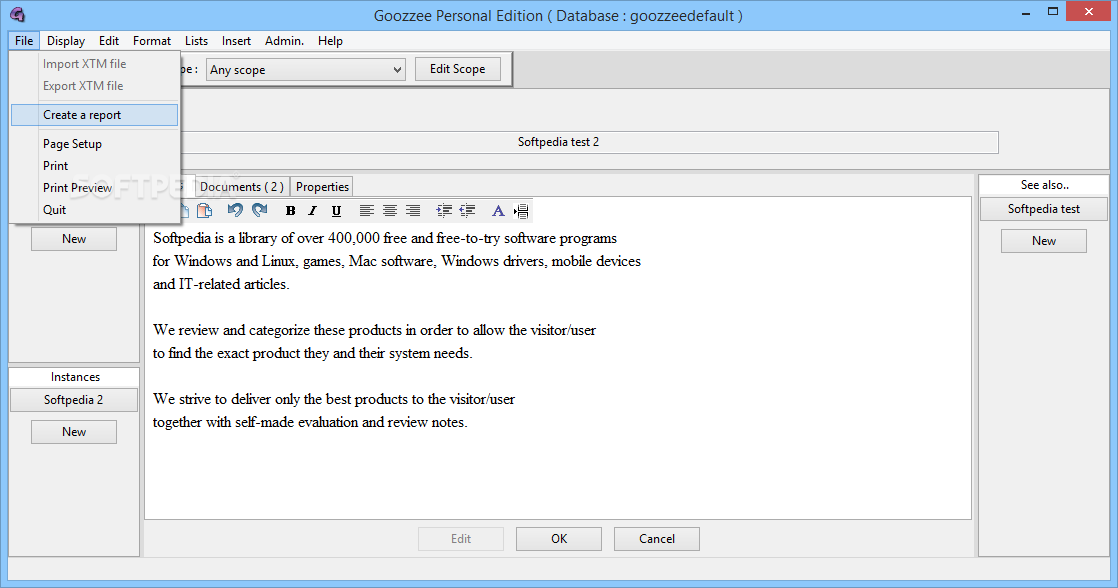This screenshot has width=1118, height=588.
Task: Align text left
Action: [366, 211]
